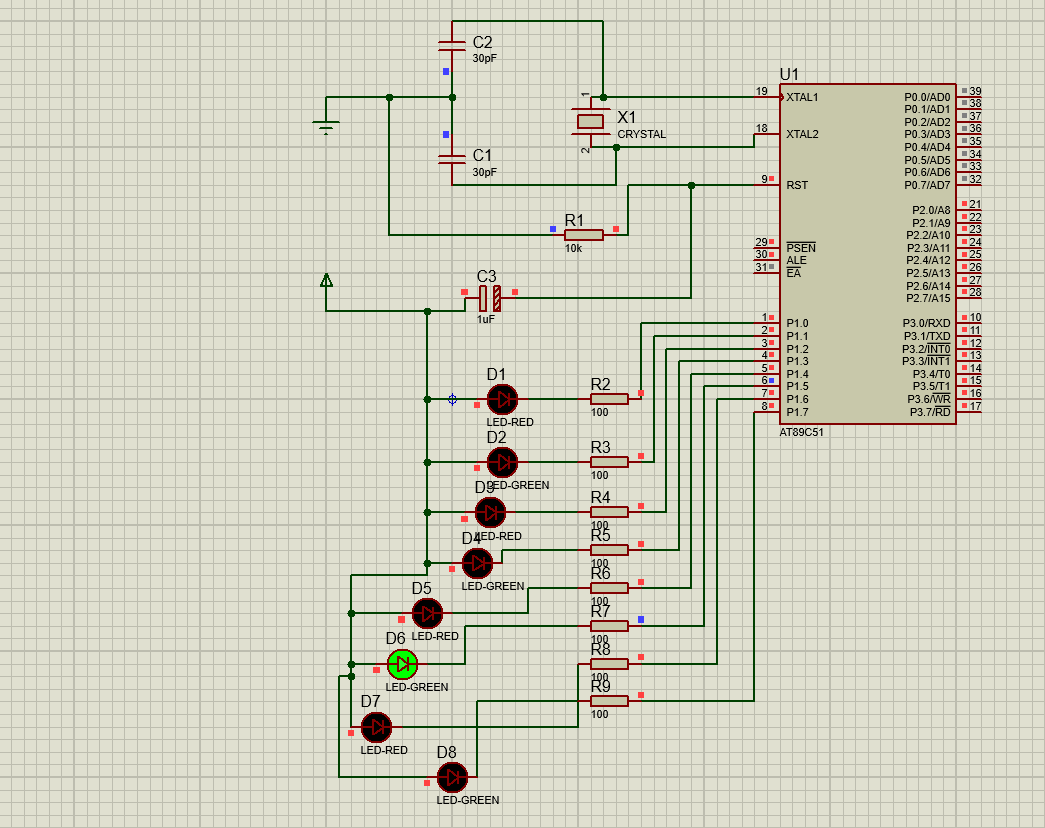Click the 1uF value under C3

pos(486,319)
